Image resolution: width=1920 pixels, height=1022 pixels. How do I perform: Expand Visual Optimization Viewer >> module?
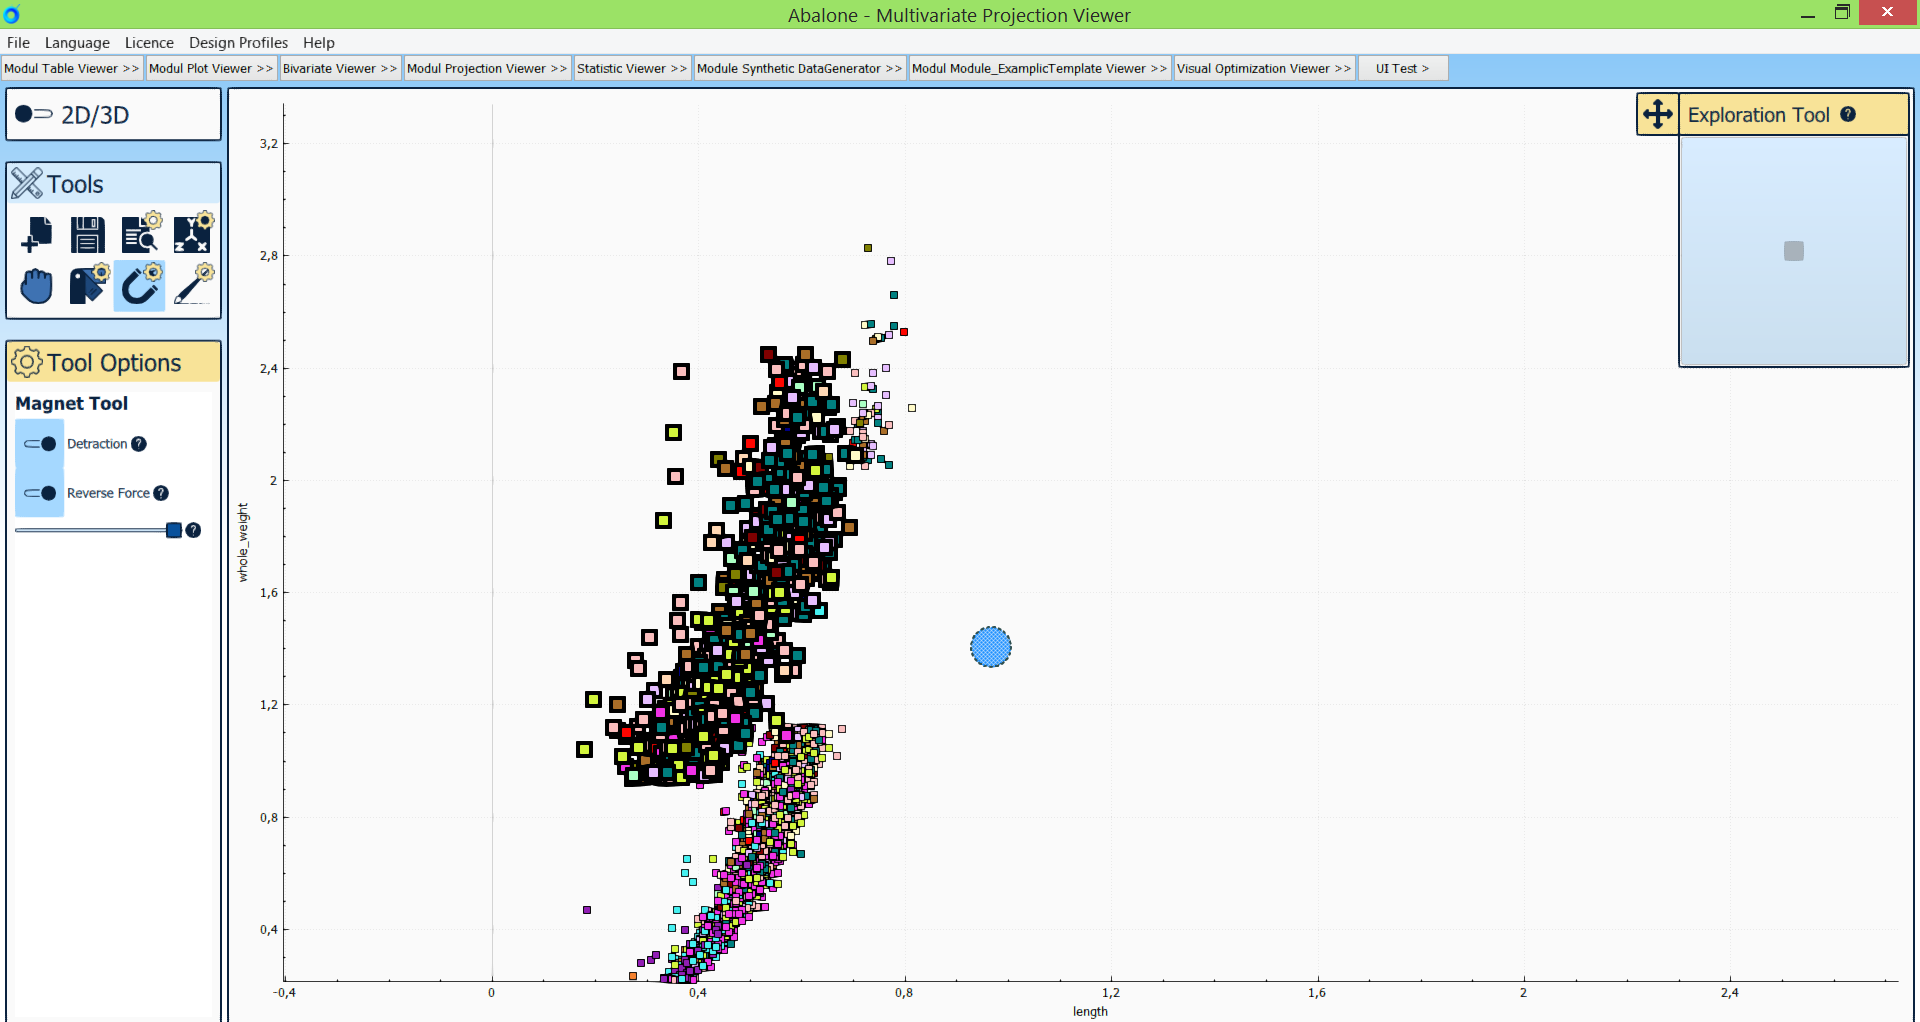1263,68
